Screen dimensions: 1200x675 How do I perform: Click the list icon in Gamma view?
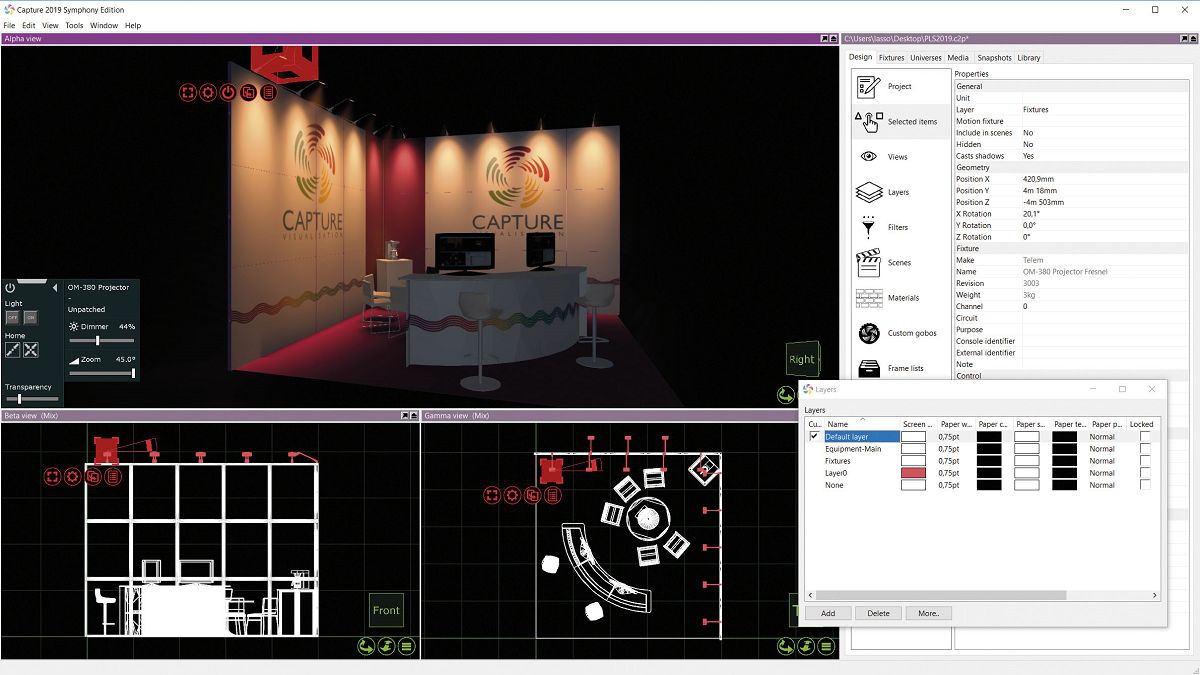(553, 495)
